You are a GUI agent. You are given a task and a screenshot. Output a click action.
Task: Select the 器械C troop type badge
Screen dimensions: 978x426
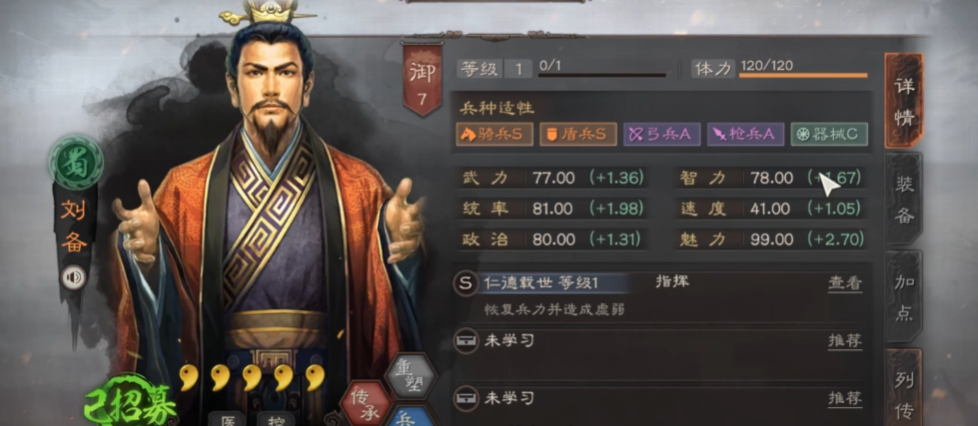coord(829,134)
